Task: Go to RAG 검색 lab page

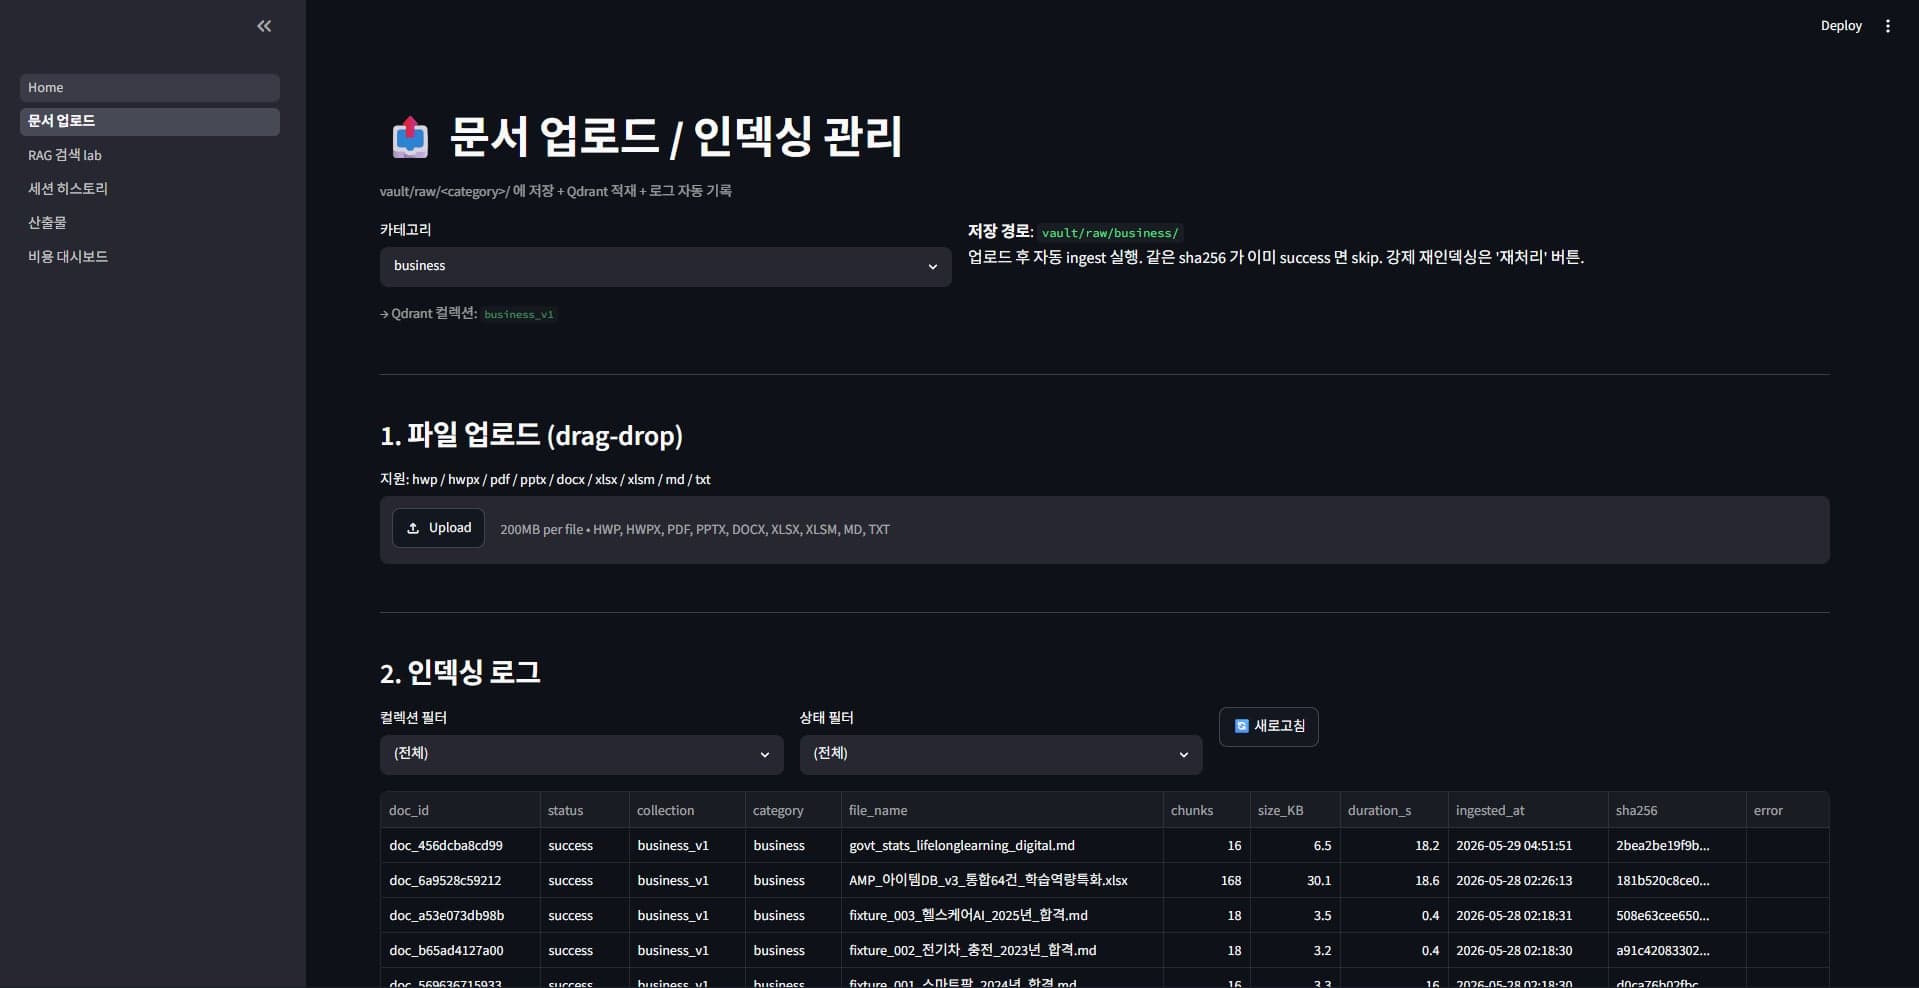Action: (x=150, y=155)
